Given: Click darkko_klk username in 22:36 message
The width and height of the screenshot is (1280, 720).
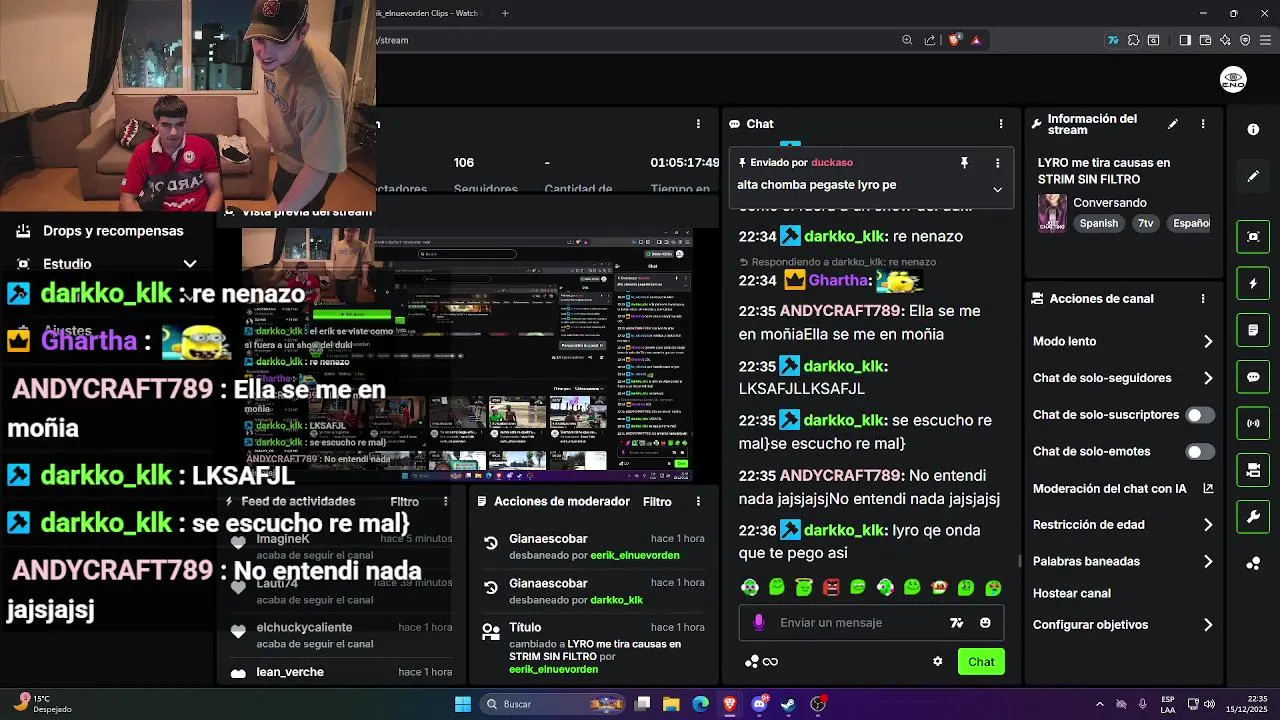Looking at the screenshot, I should (844, 530).
